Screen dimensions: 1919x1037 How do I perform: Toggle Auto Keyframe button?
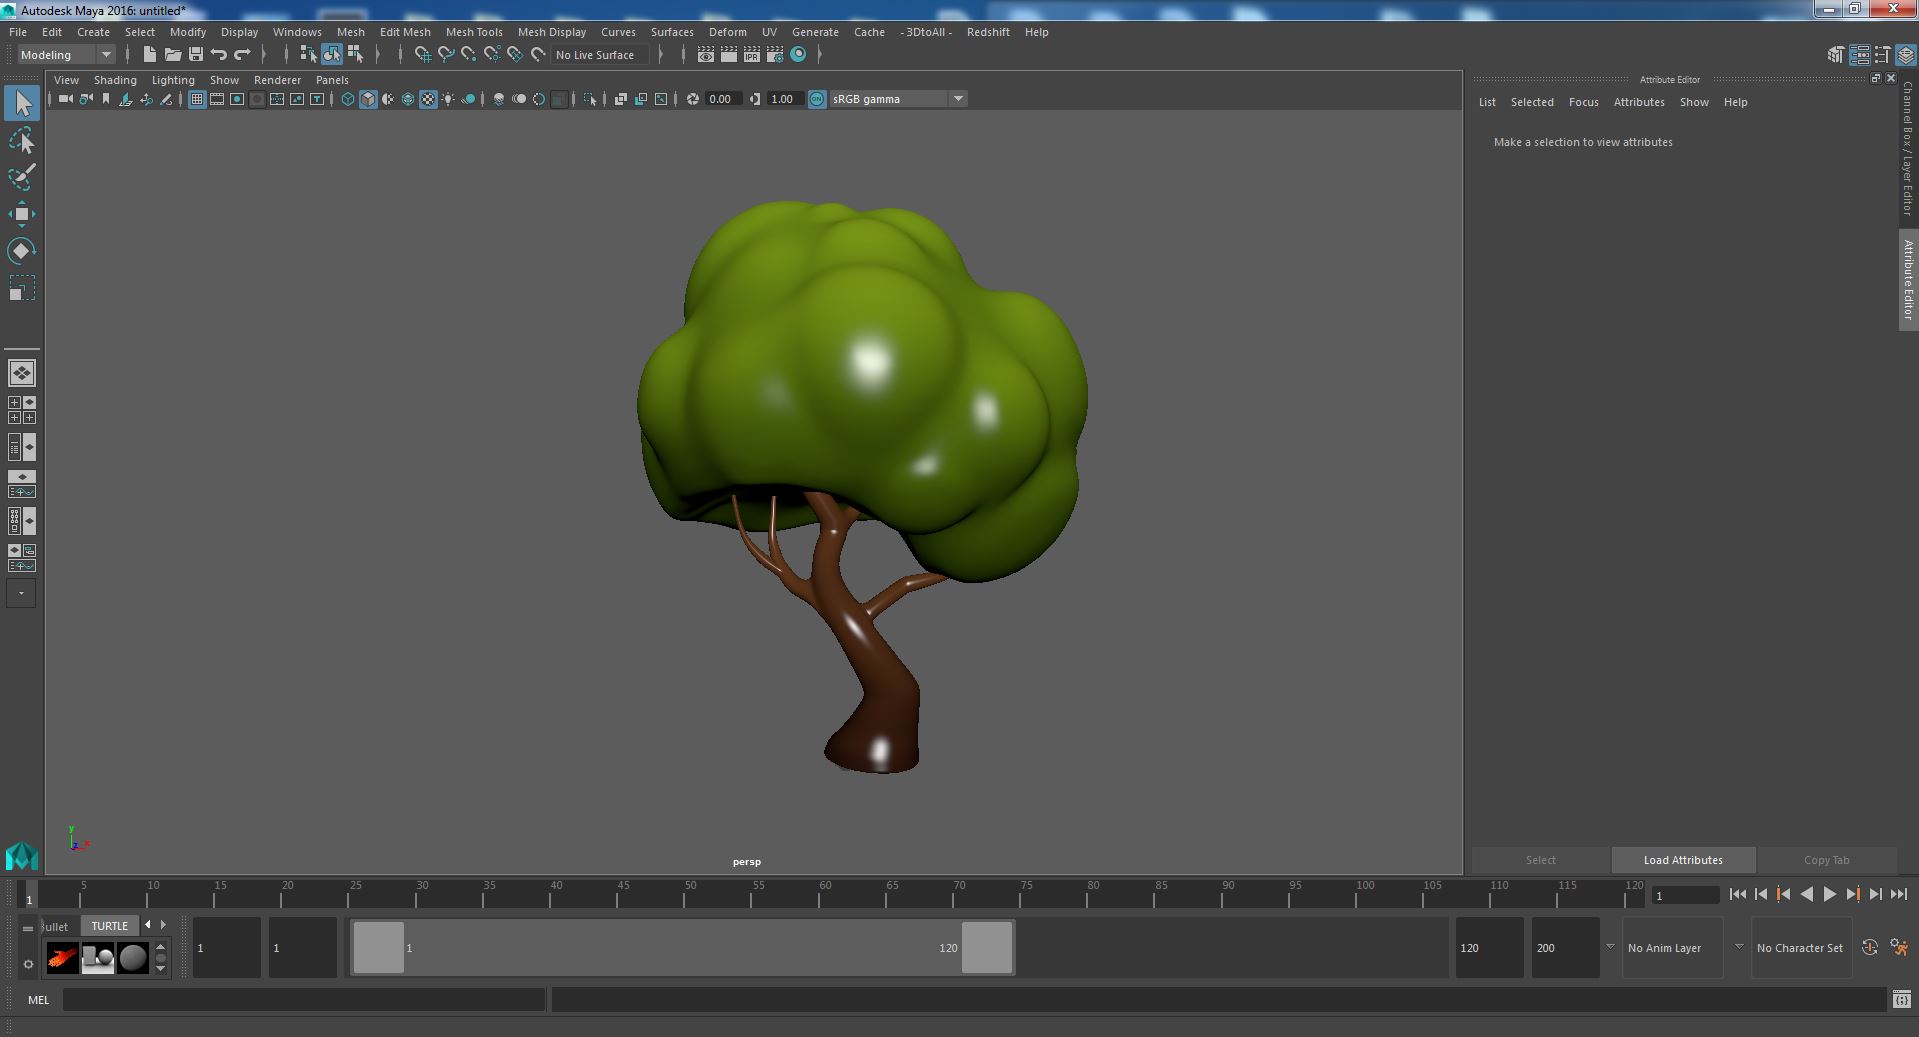pos(1869,947)
